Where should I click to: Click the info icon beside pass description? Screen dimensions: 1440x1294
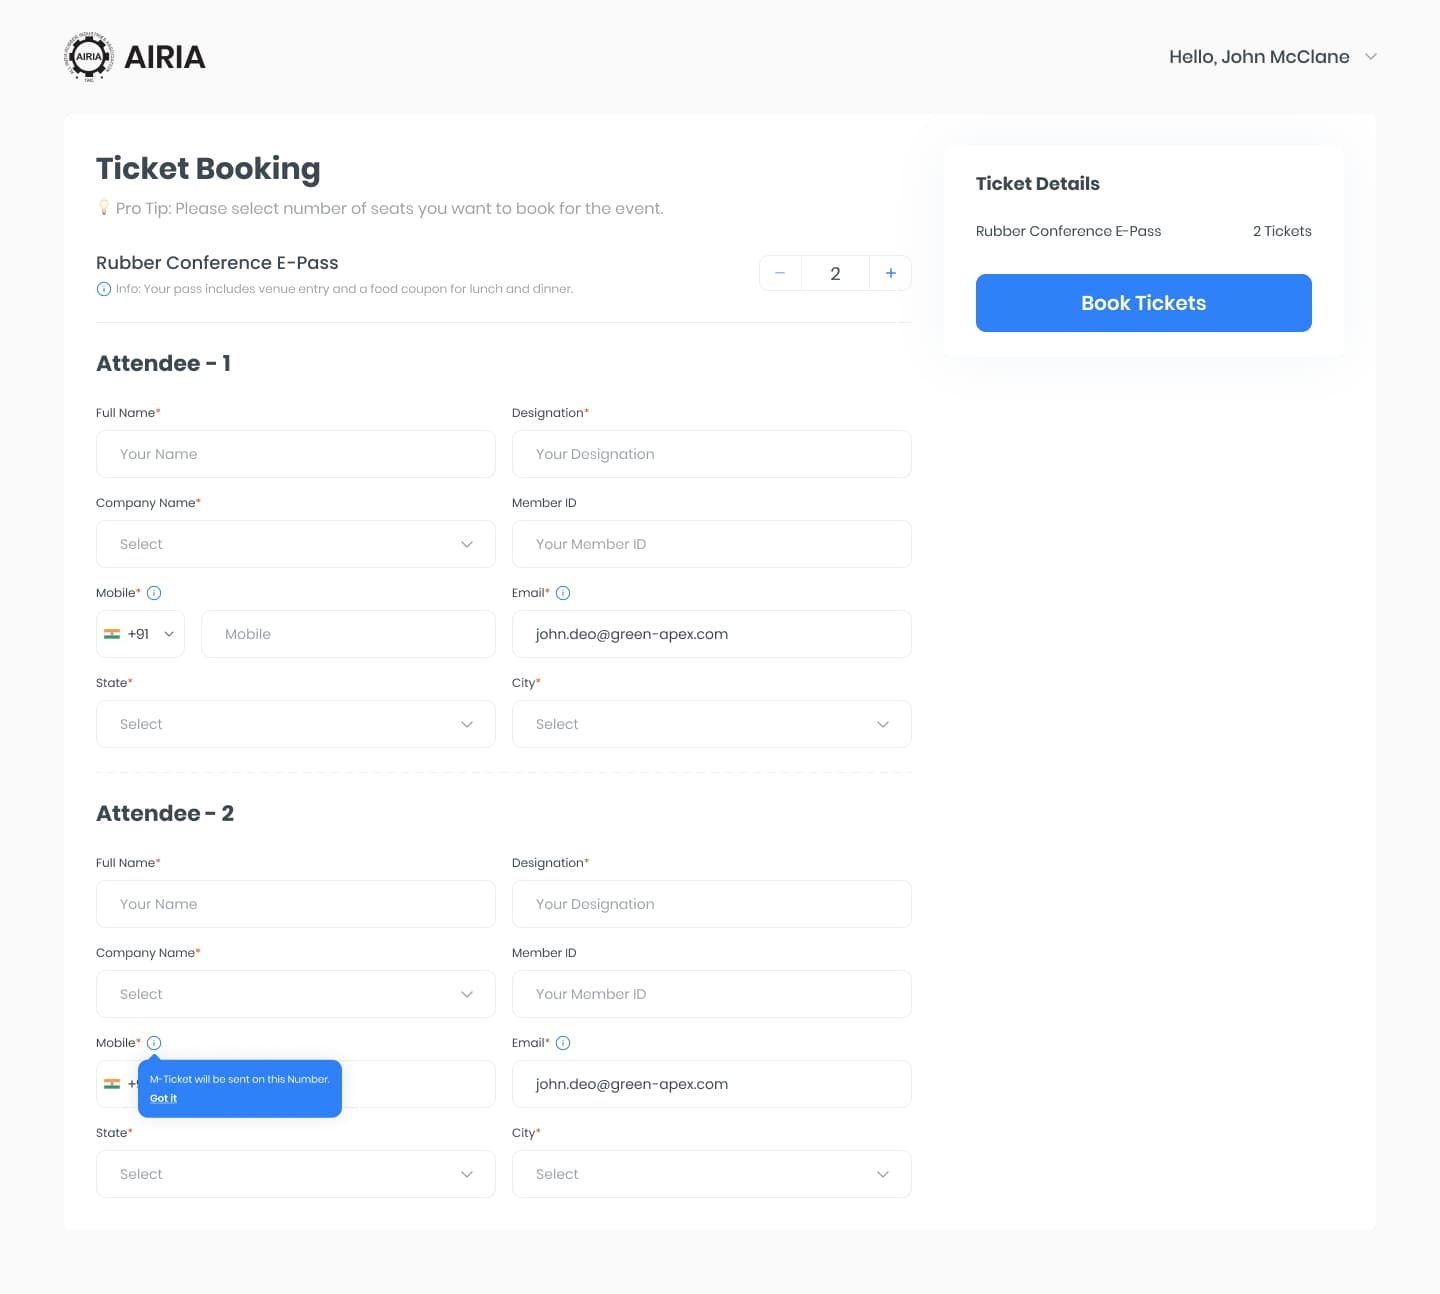(103, 289)
